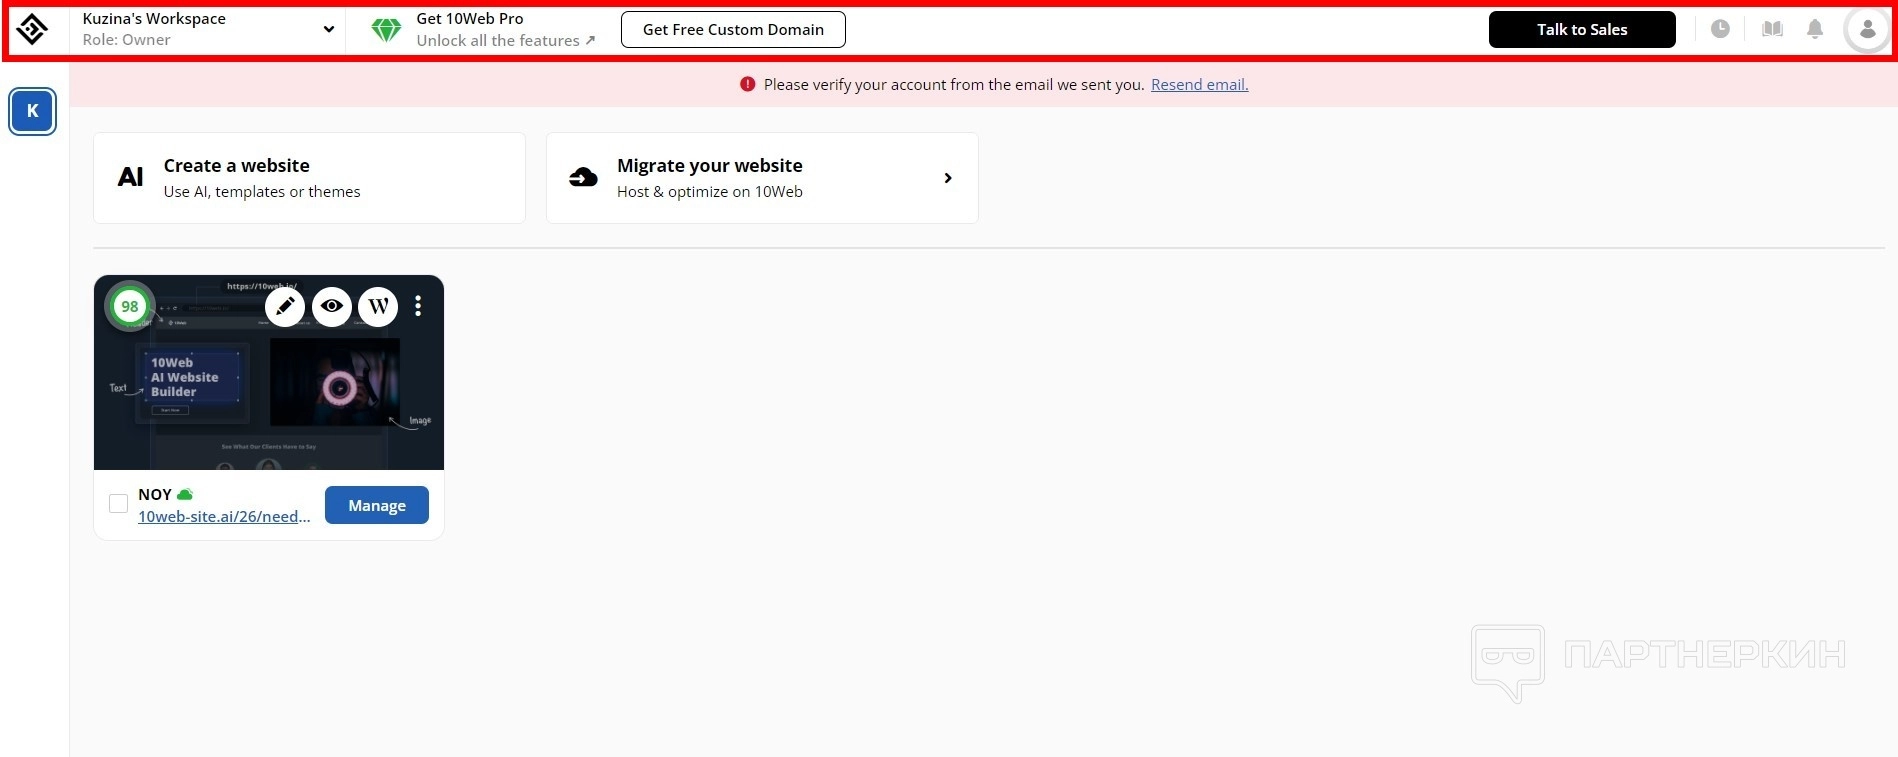The width and height of the screenshot is (1898, 757).
Task: Click the cloud migrate icon
Action: coord(583,177)
